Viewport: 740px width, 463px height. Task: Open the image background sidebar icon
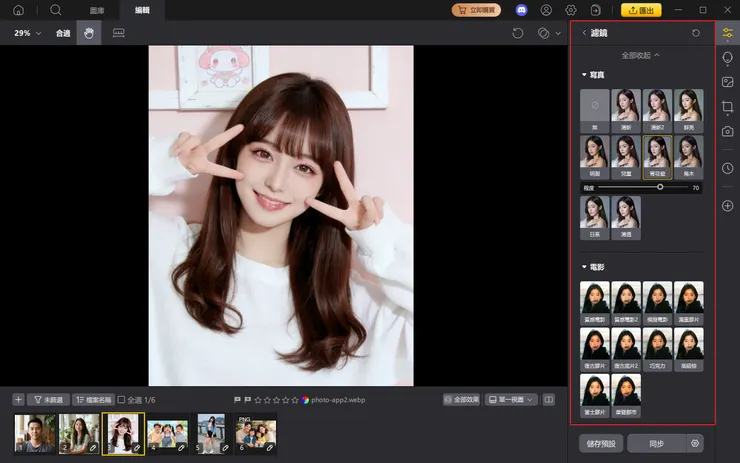click(727, 82)
